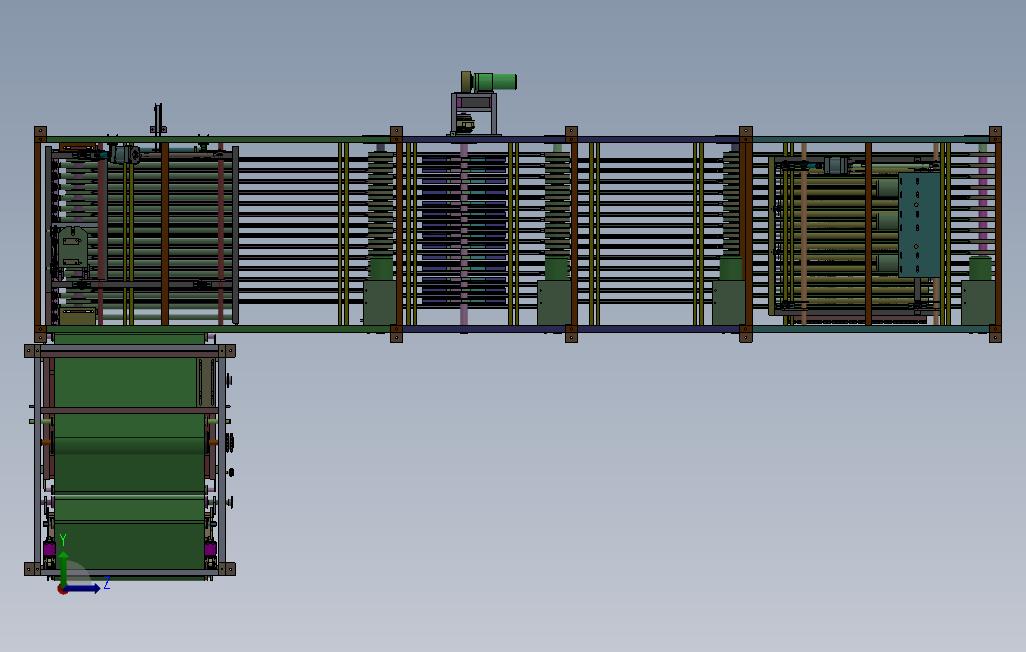Pick the vertical post bracket above left section
Screen dimensions: 1026x652
(158, 119)
